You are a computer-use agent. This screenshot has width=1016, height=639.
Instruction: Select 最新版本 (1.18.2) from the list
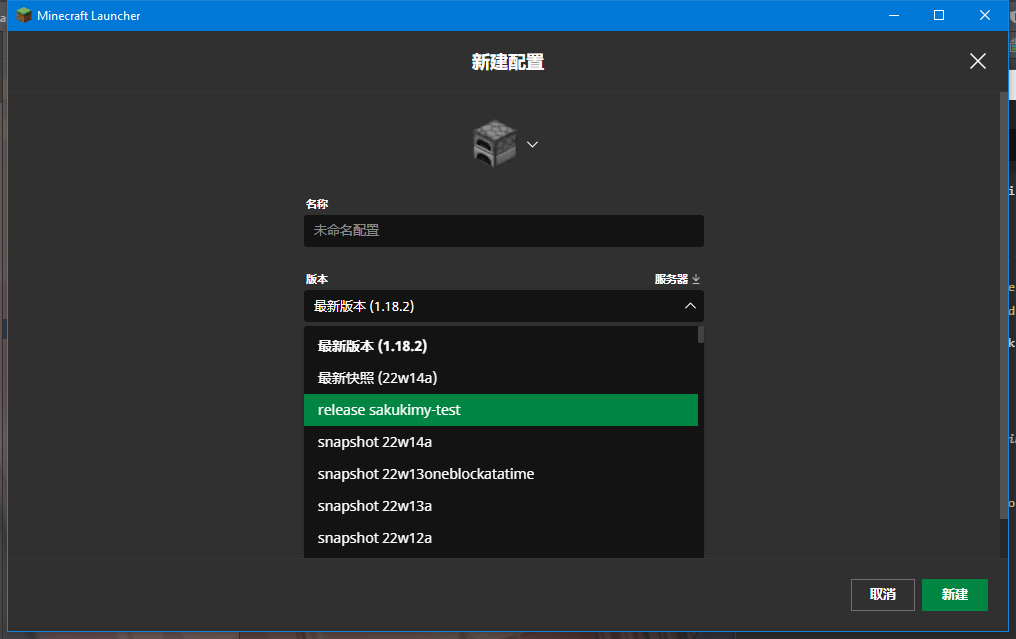(x=500, y=346)
